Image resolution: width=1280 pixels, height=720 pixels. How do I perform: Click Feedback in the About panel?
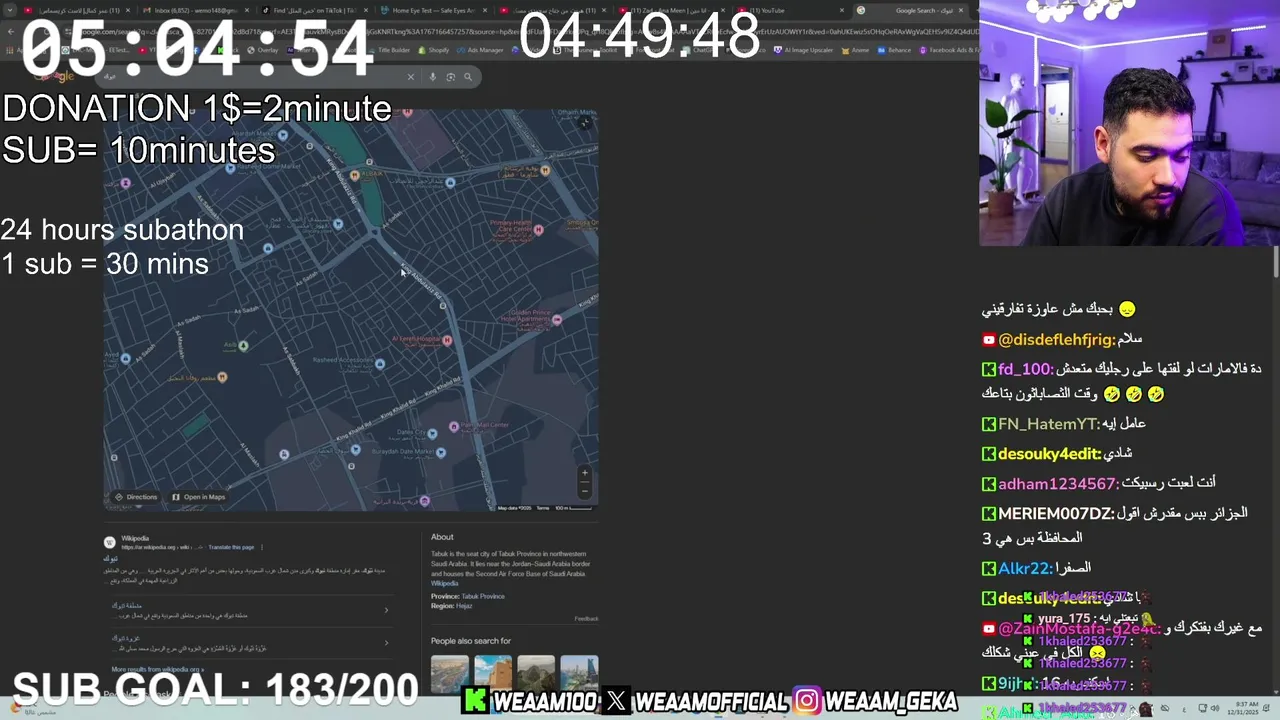point(586,618)
